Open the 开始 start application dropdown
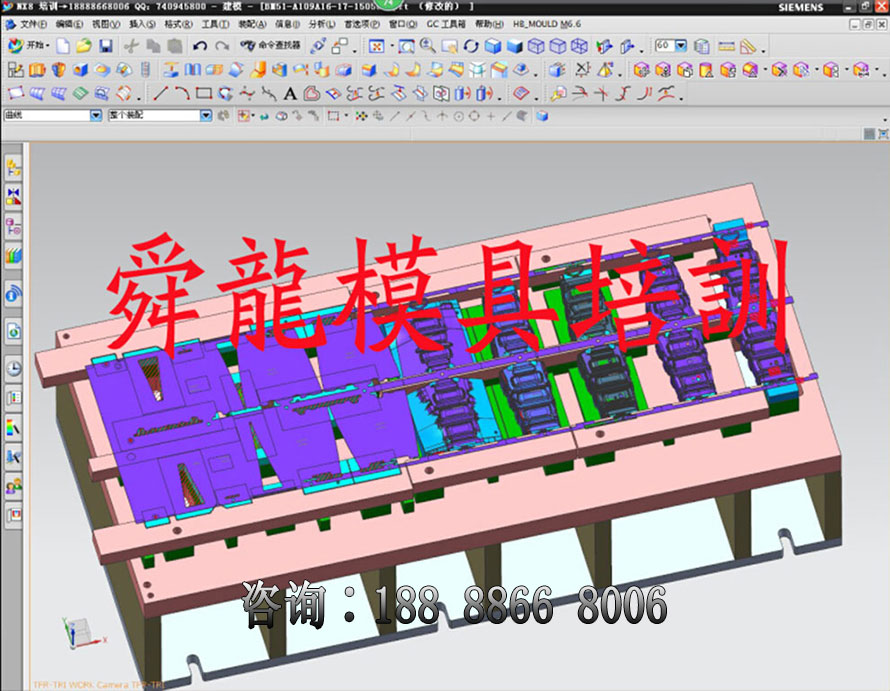 click(30, 45)
